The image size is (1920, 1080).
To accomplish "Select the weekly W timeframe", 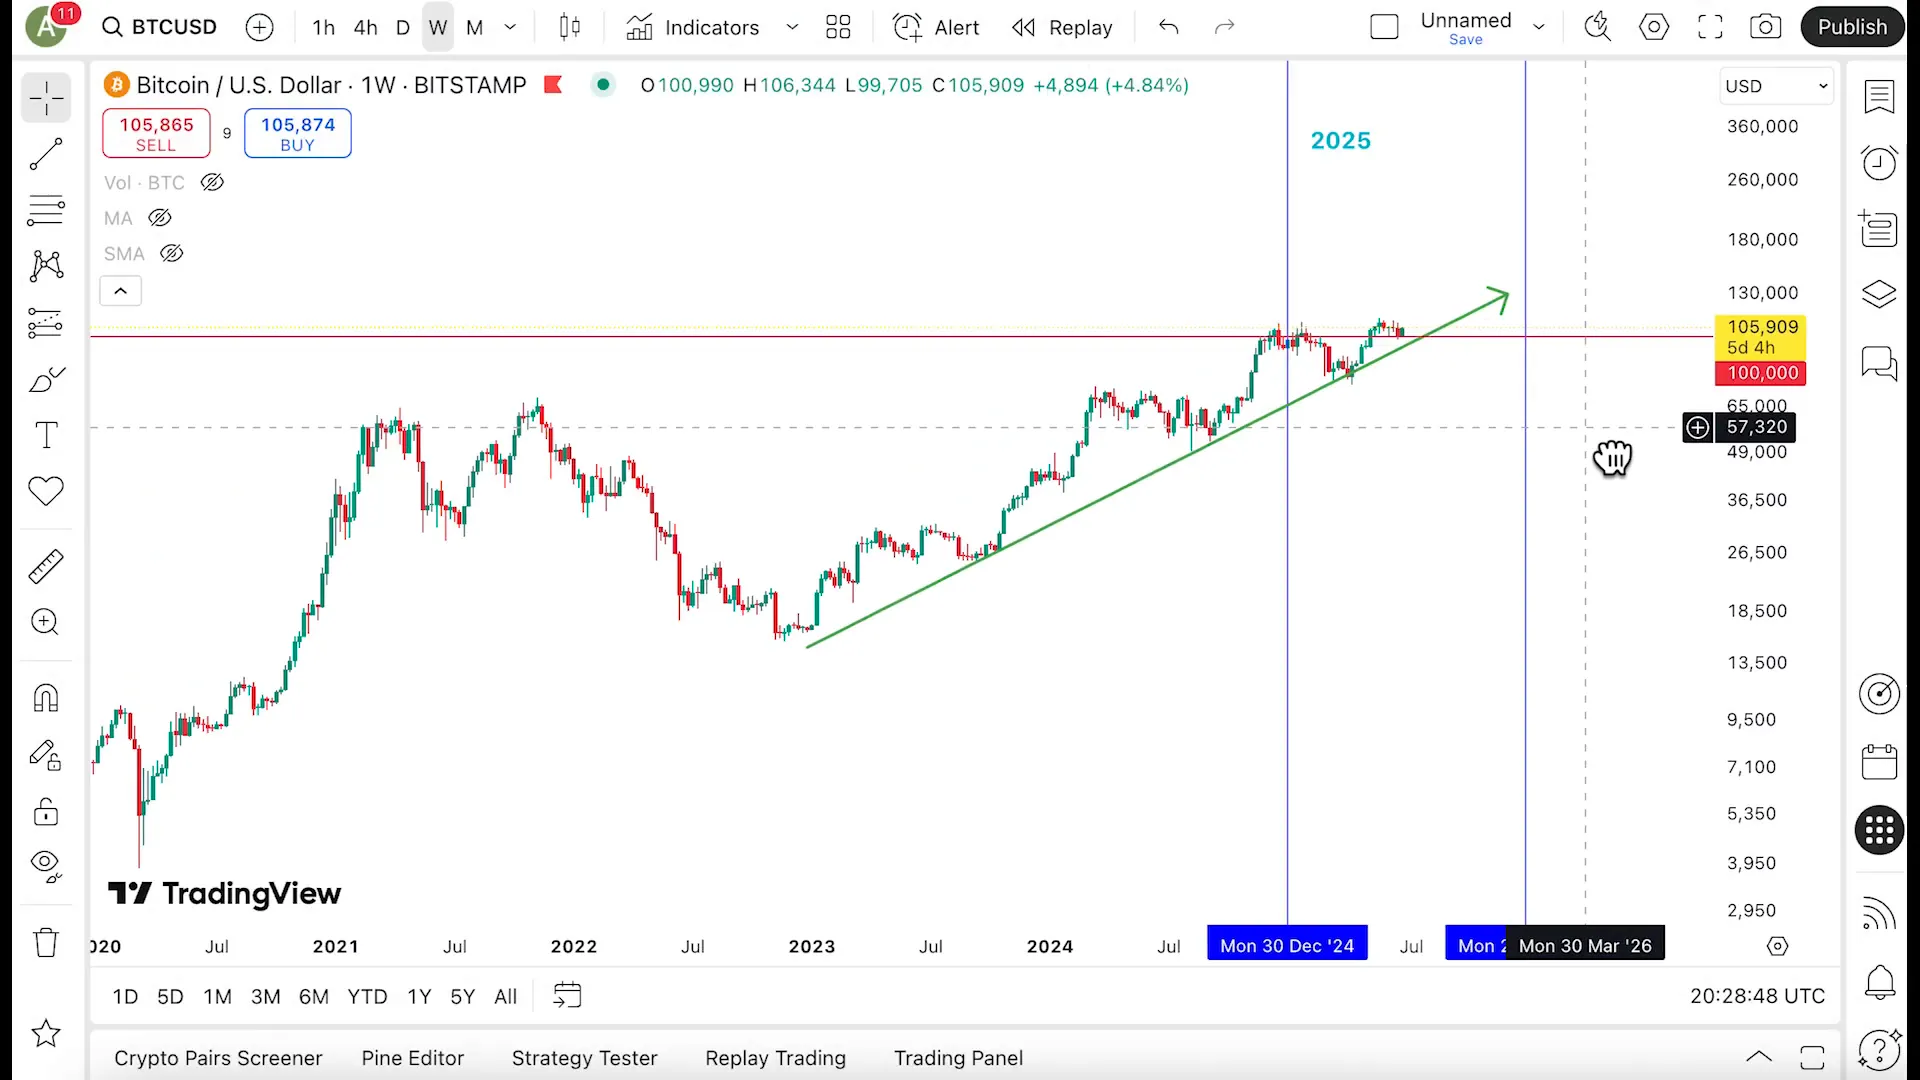I will coord(438,27).
